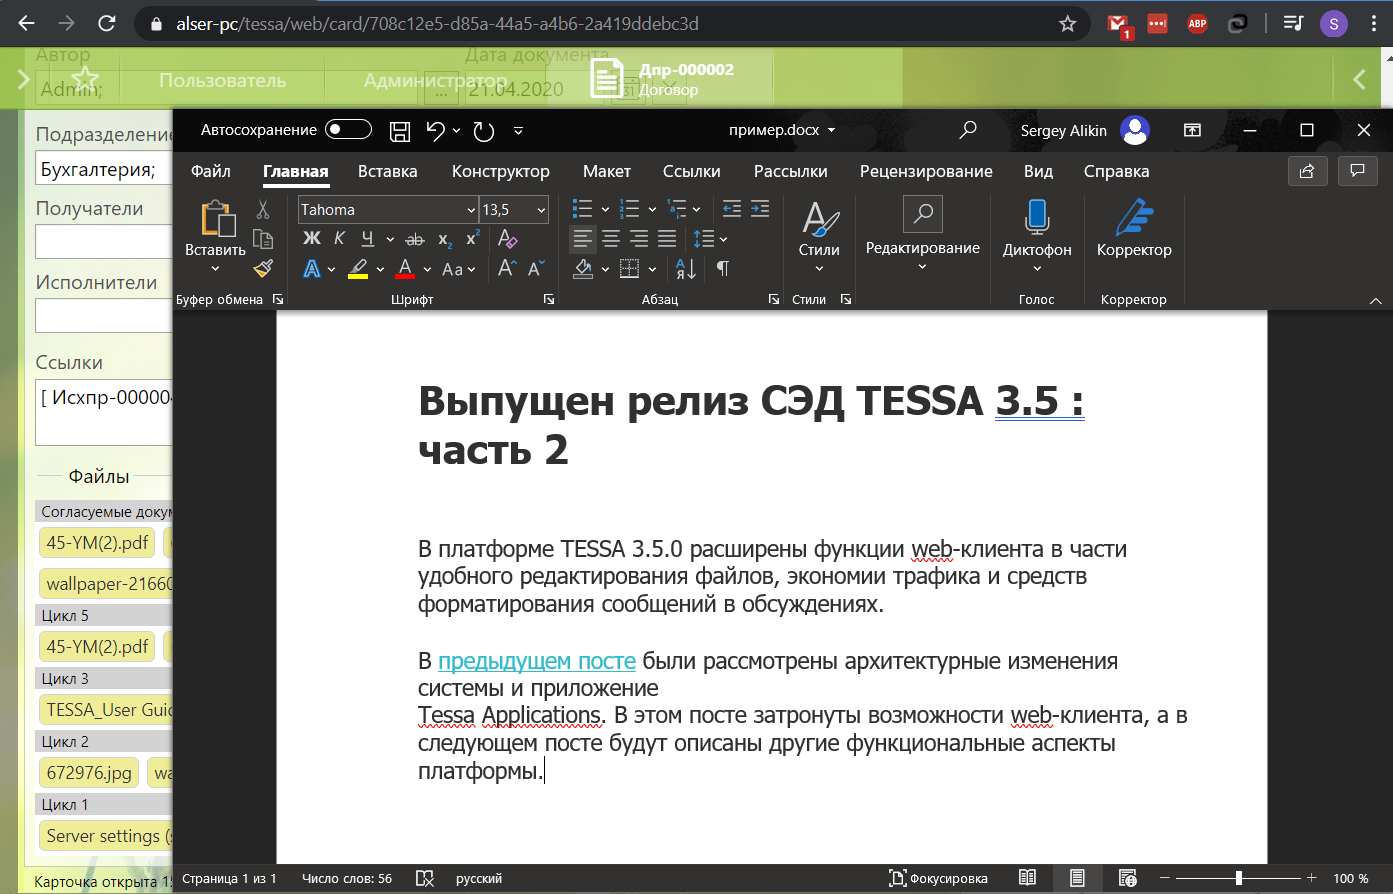Open numbered list style dropdown
Screen dimensions: 1393x894
(652, 209)
